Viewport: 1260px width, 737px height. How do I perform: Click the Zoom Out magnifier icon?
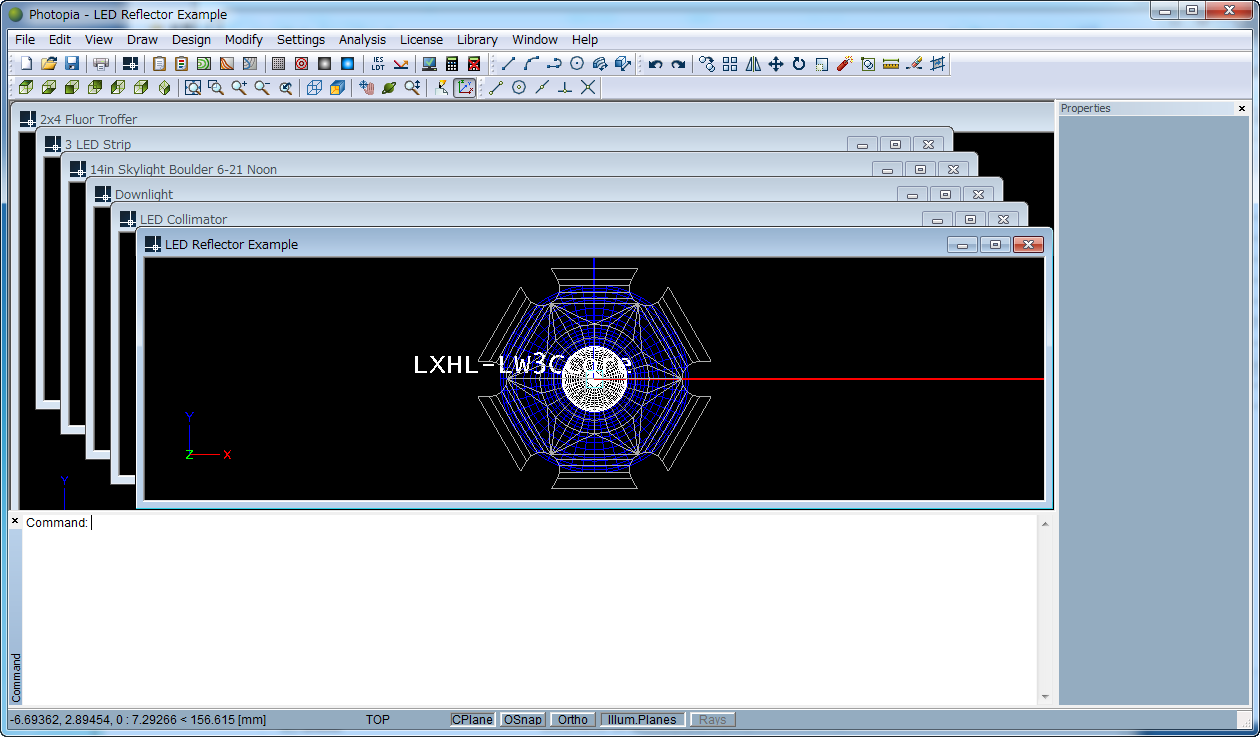[x=262, y=88]
